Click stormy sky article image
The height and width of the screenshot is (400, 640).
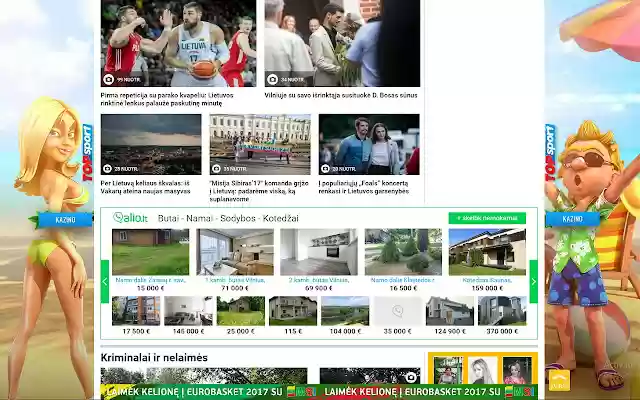coord(151,144)
